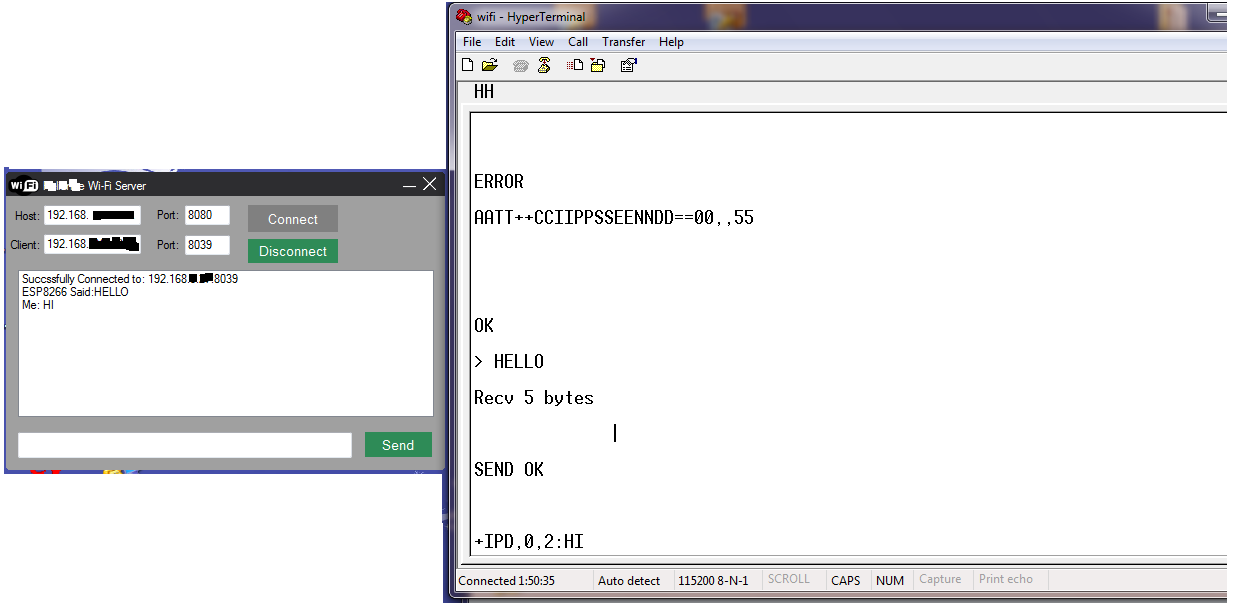The width and height of the screenshot is (1238, 603).
Task: Click the NUM status indicator
Action: tap(890, 580)
